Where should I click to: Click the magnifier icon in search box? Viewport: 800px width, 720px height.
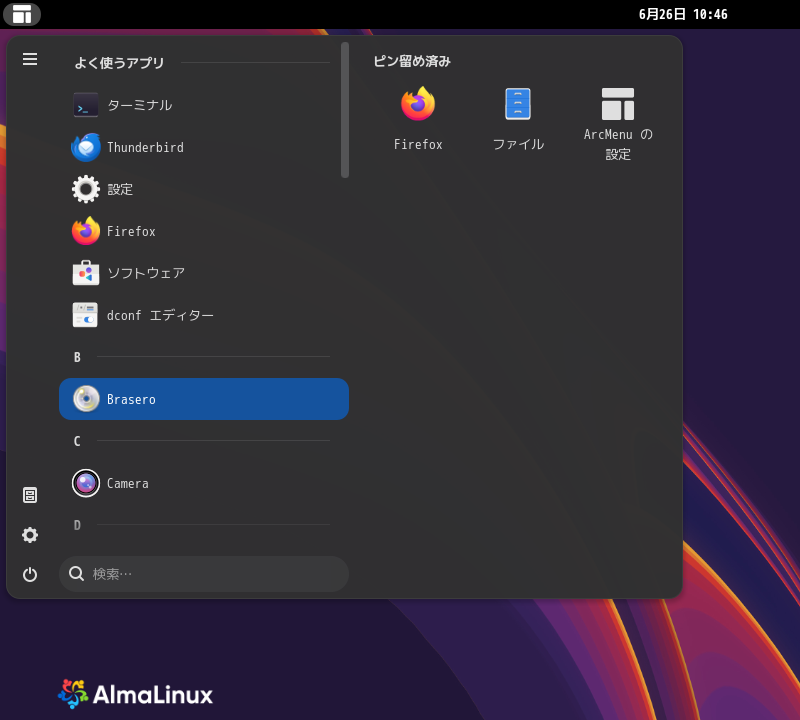(77, 574)
